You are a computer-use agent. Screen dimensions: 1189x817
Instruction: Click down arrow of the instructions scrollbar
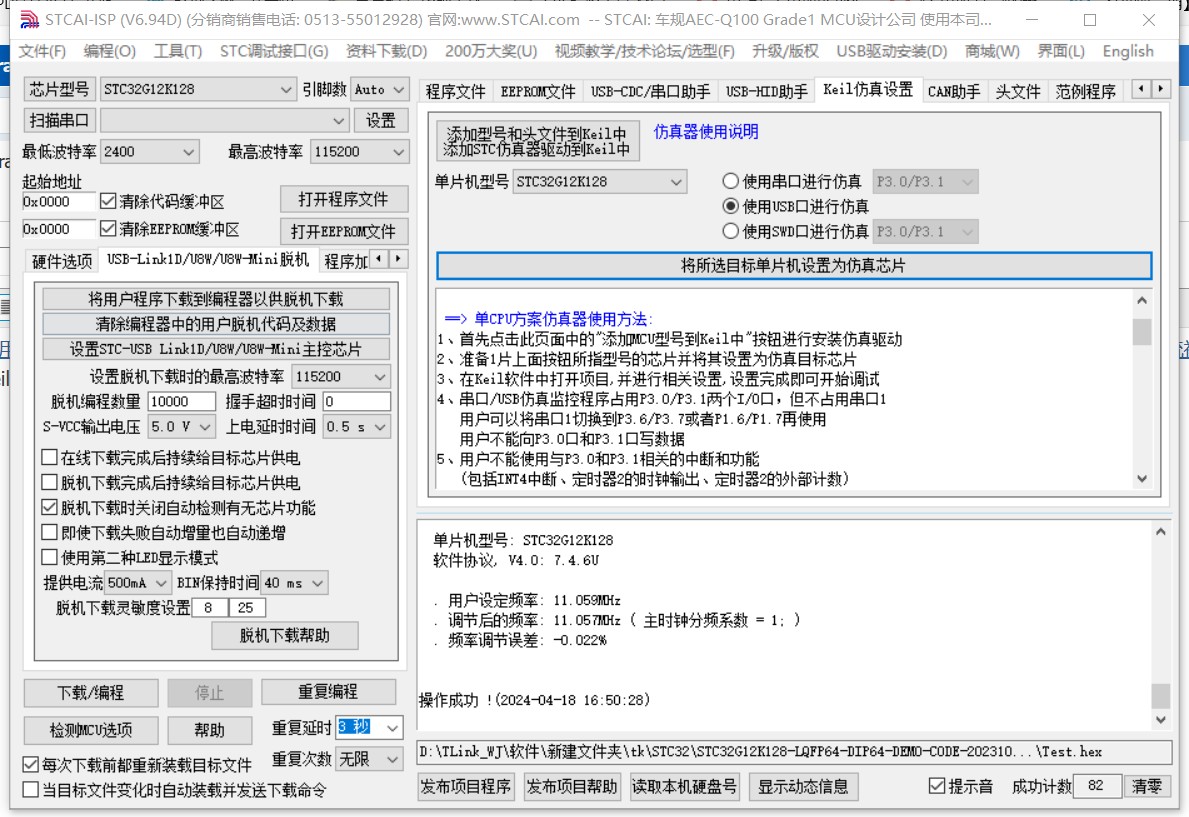click(1142, 479)
